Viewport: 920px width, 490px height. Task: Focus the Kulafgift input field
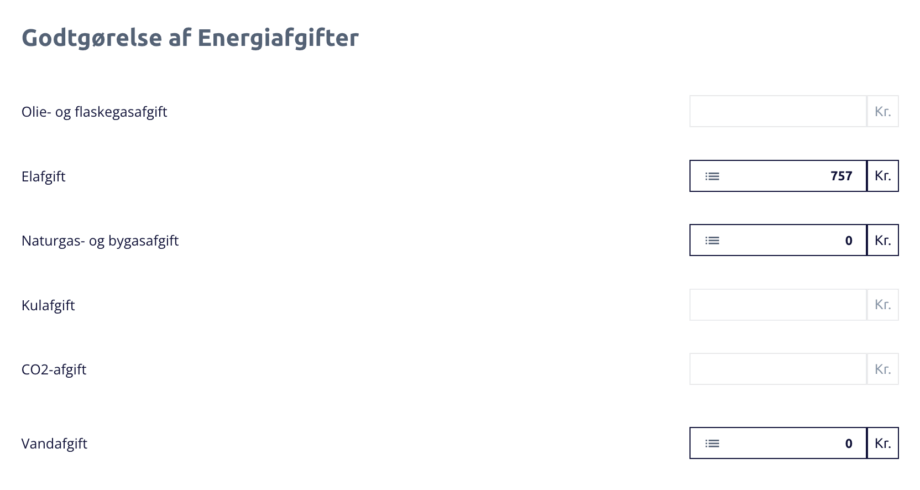pyautogui.click(x=777, y=305)
